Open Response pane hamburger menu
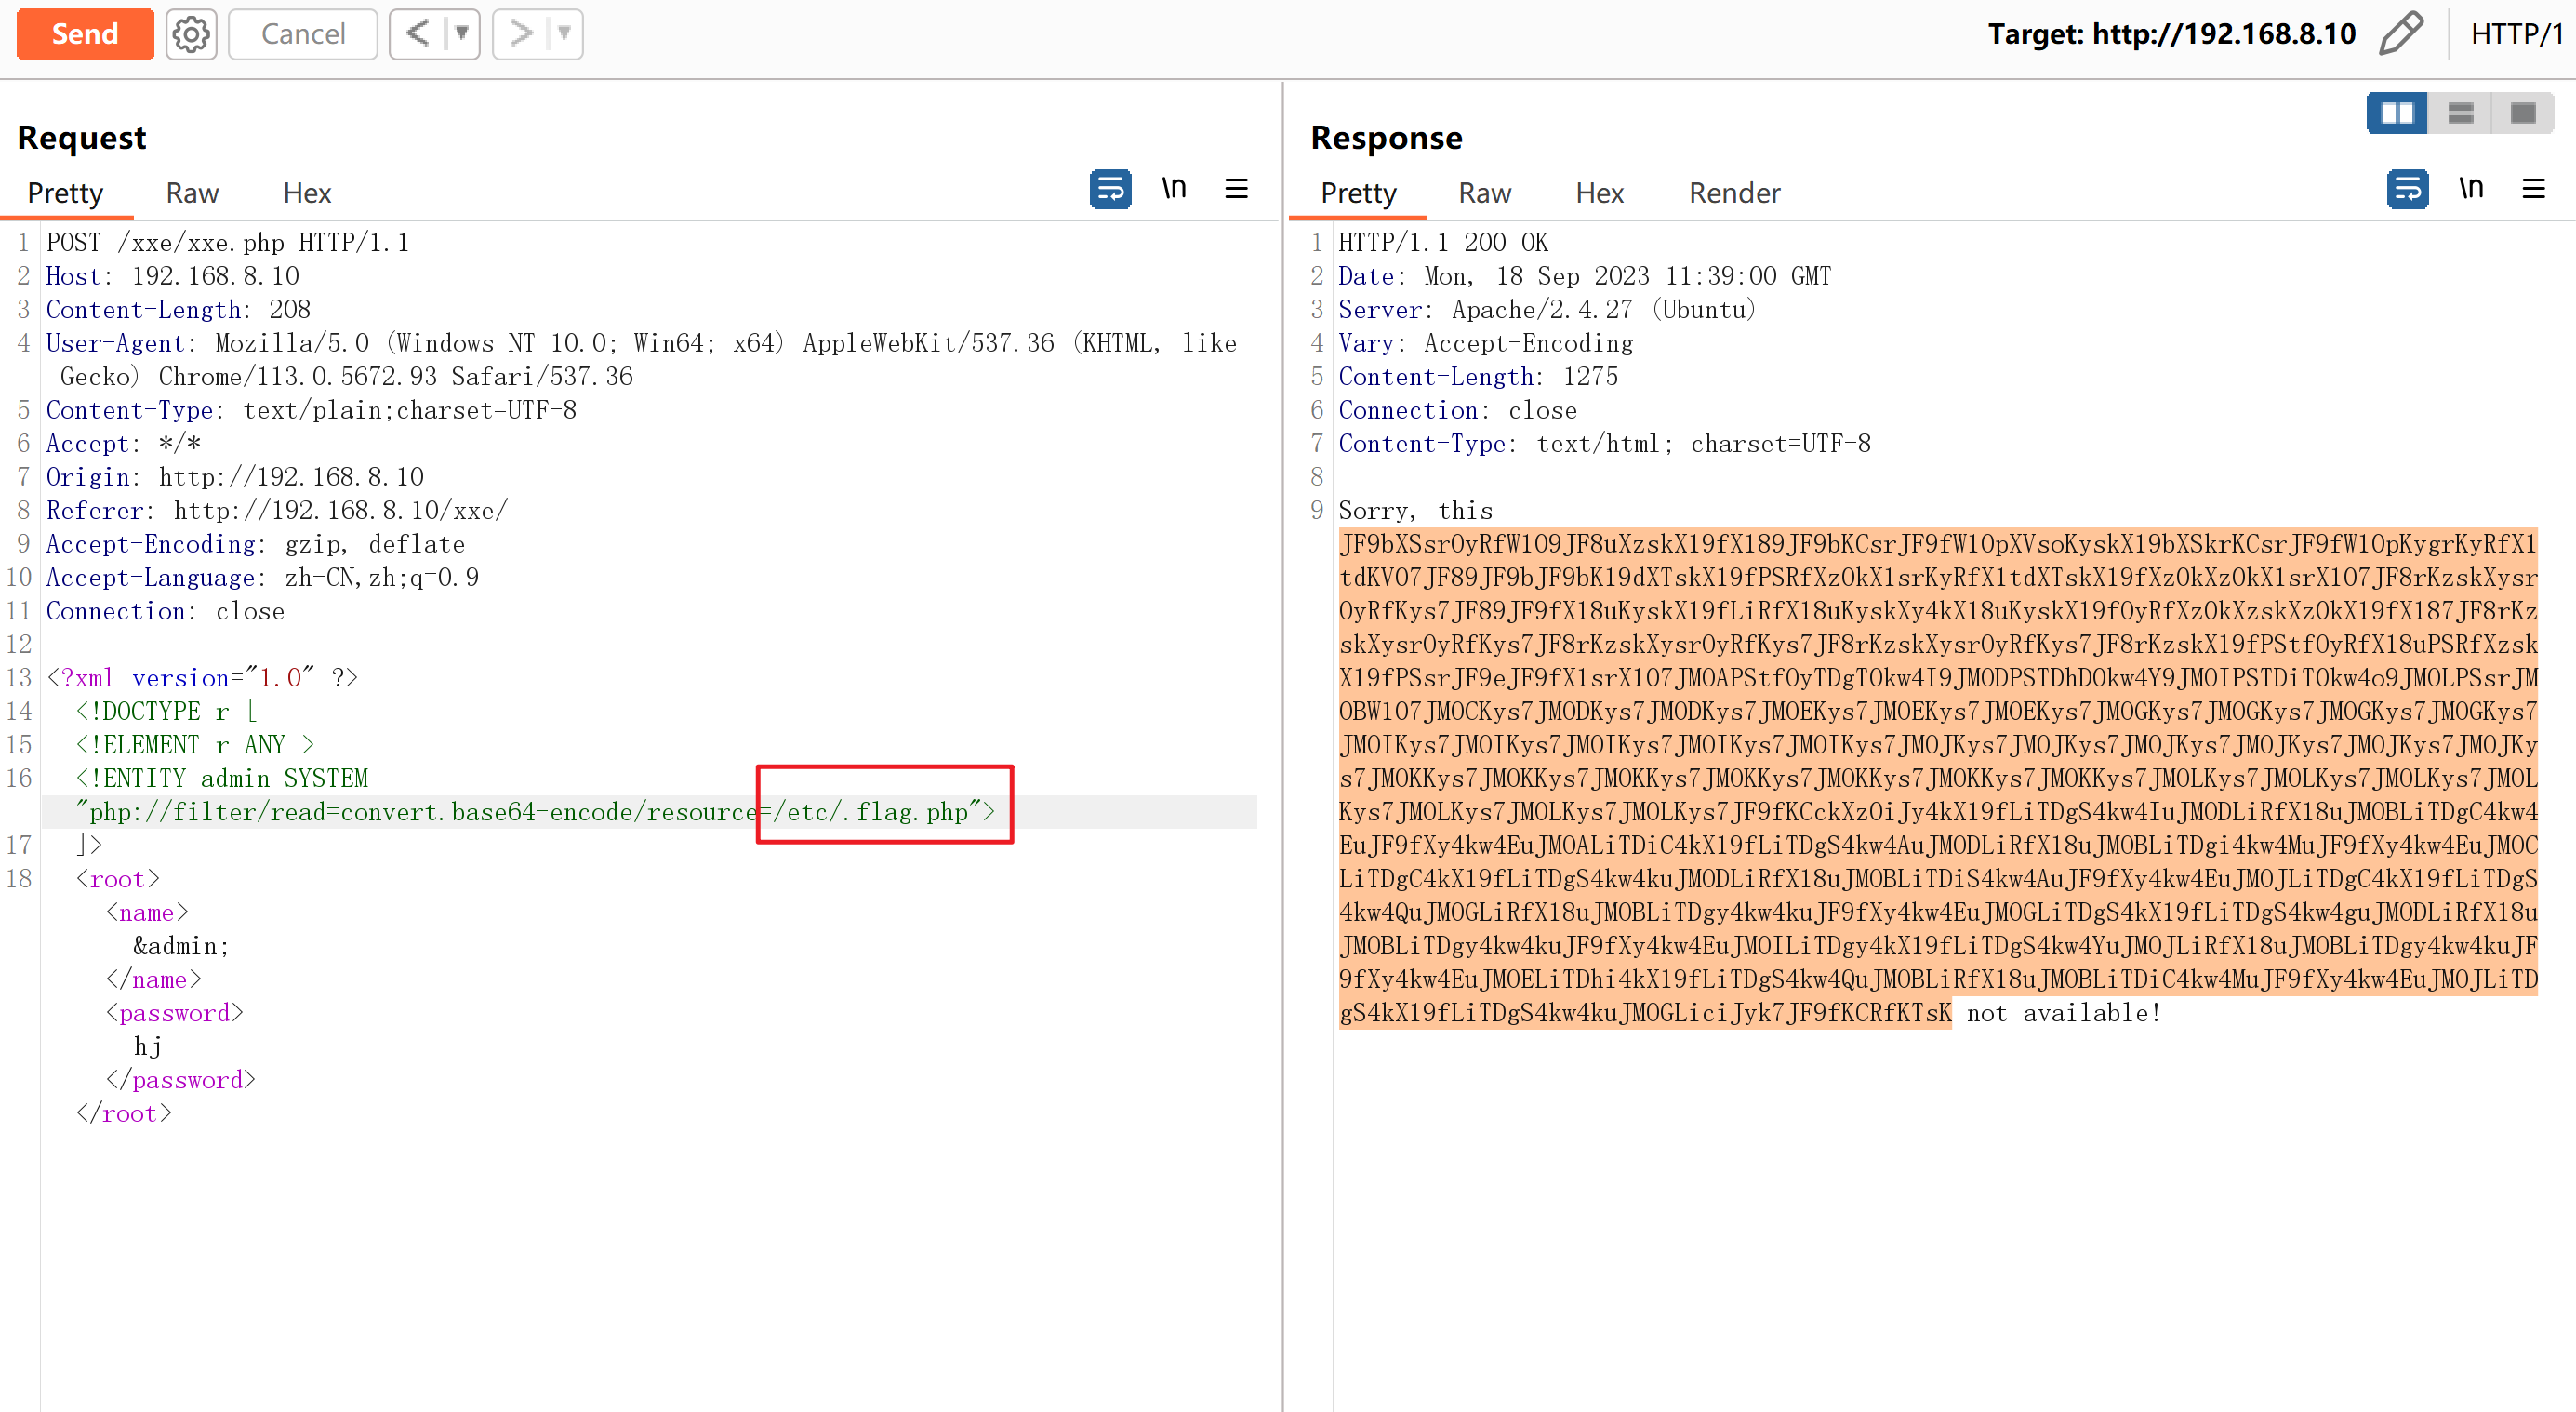The image size is (2576, 1412). [2533, 189]
